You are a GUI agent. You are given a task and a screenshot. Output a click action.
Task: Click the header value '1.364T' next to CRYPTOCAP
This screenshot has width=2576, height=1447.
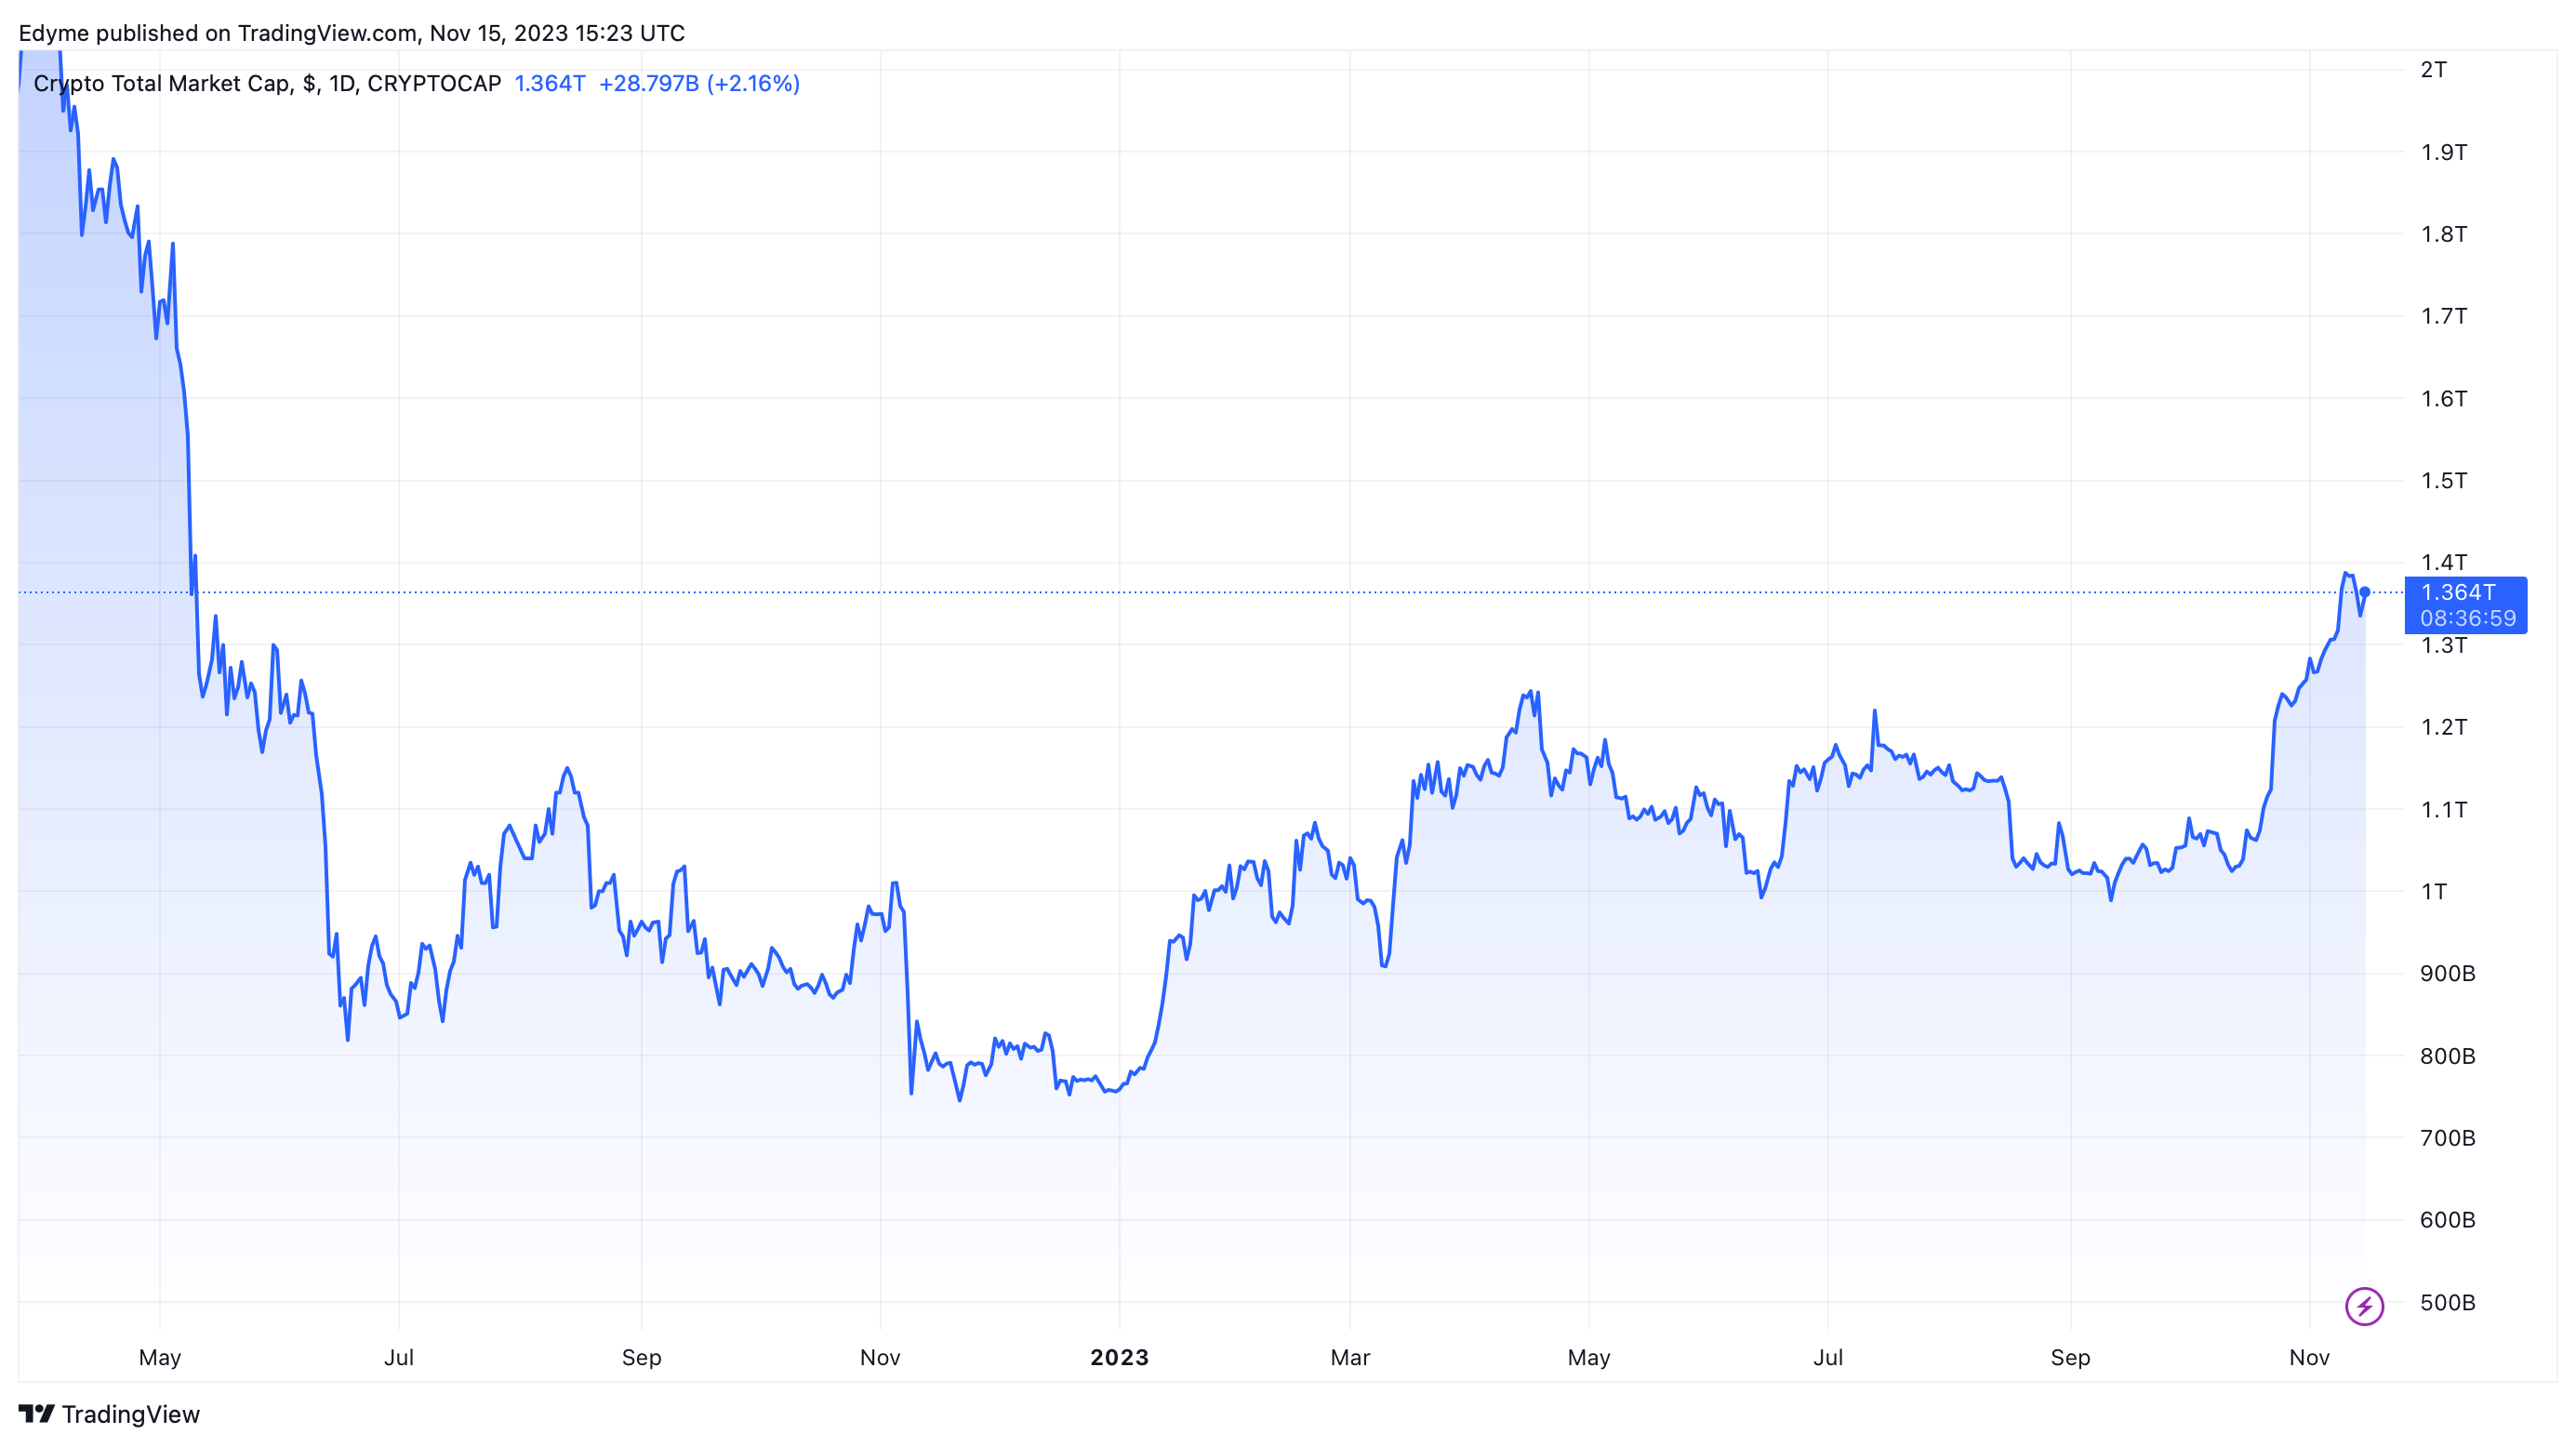tap(550, 83)
